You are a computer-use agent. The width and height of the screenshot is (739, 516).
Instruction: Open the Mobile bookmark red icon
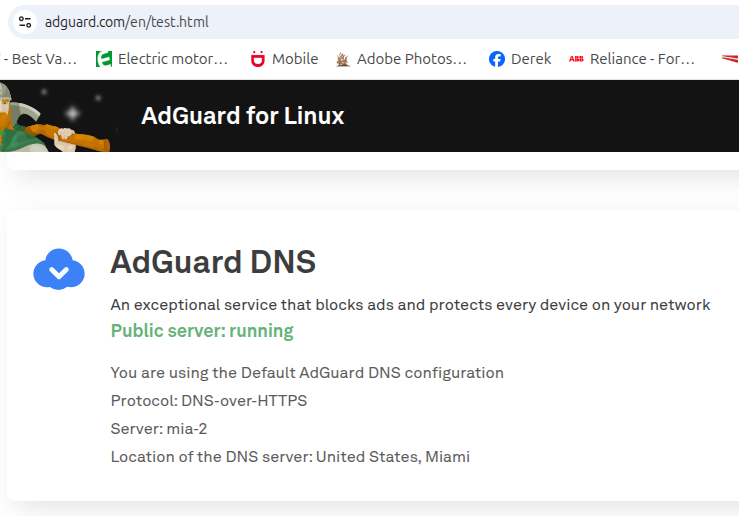258,59
